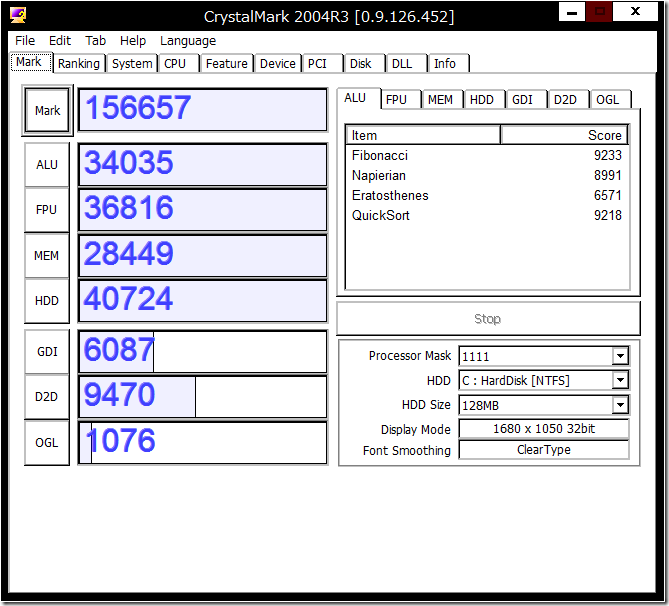The image size is (669, 606).
Task: Run the MEM benchmark button
Action: [x=47, y=256]
